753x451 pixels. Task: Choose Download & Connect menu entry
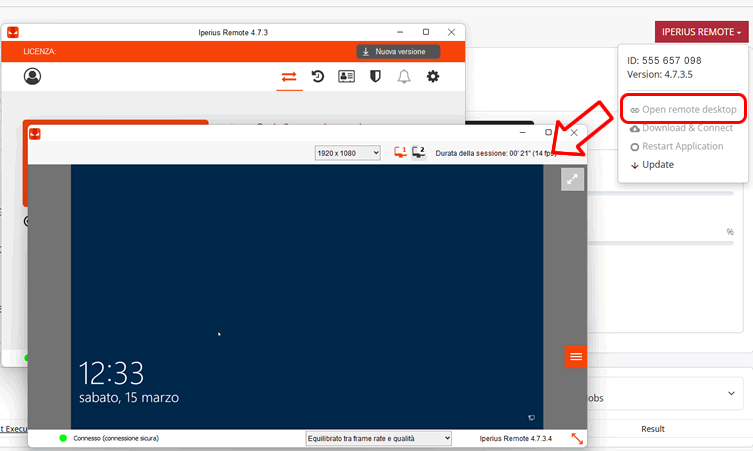coord(681,128)
